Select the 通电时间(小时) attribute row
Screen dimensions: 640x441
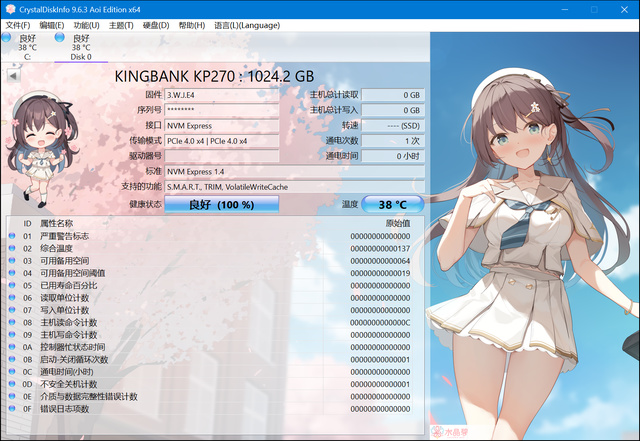[209, 372]
